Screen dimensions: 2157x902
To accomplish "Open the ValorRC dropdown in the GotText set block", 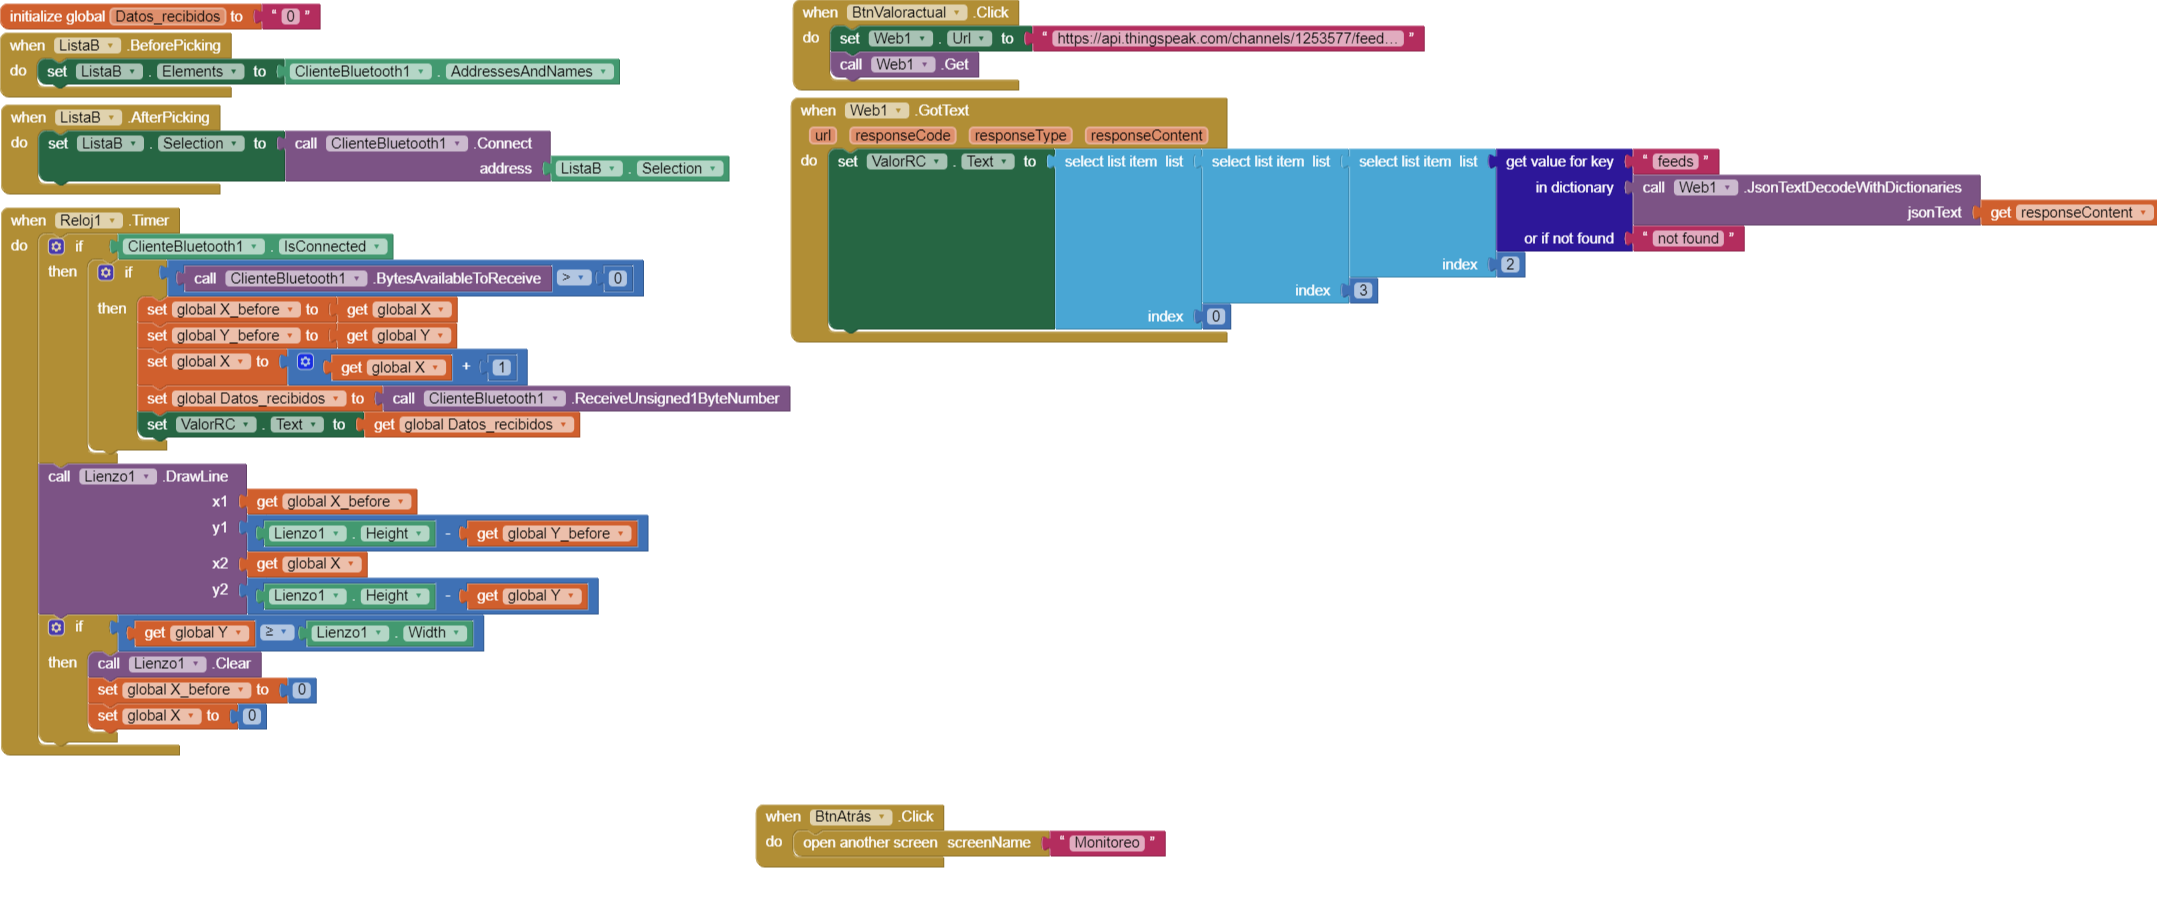I will click(x=906, y=161).
